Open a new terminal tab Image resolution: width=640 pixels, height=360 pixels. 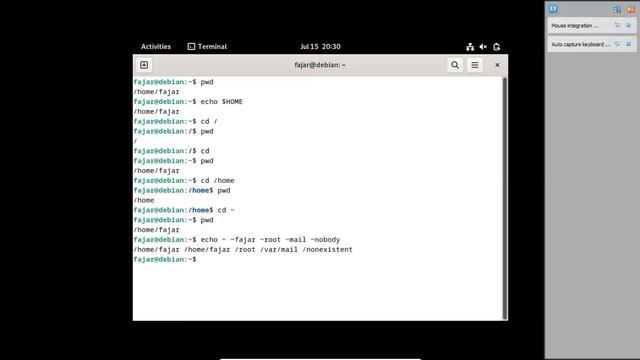pyautogui.click(x=144, y=65)
